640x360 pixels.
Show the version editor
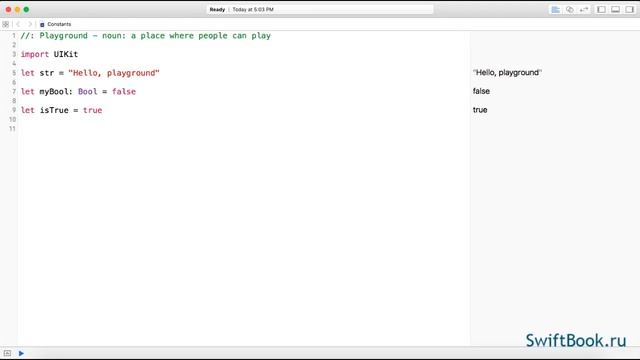click(584, 9)
